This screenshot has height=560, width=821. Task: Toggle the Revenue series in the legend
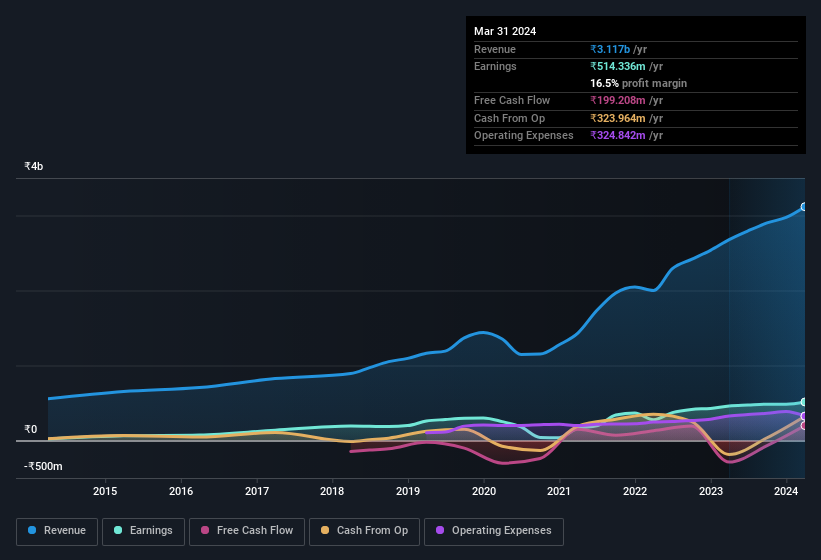tap(57, 531)
